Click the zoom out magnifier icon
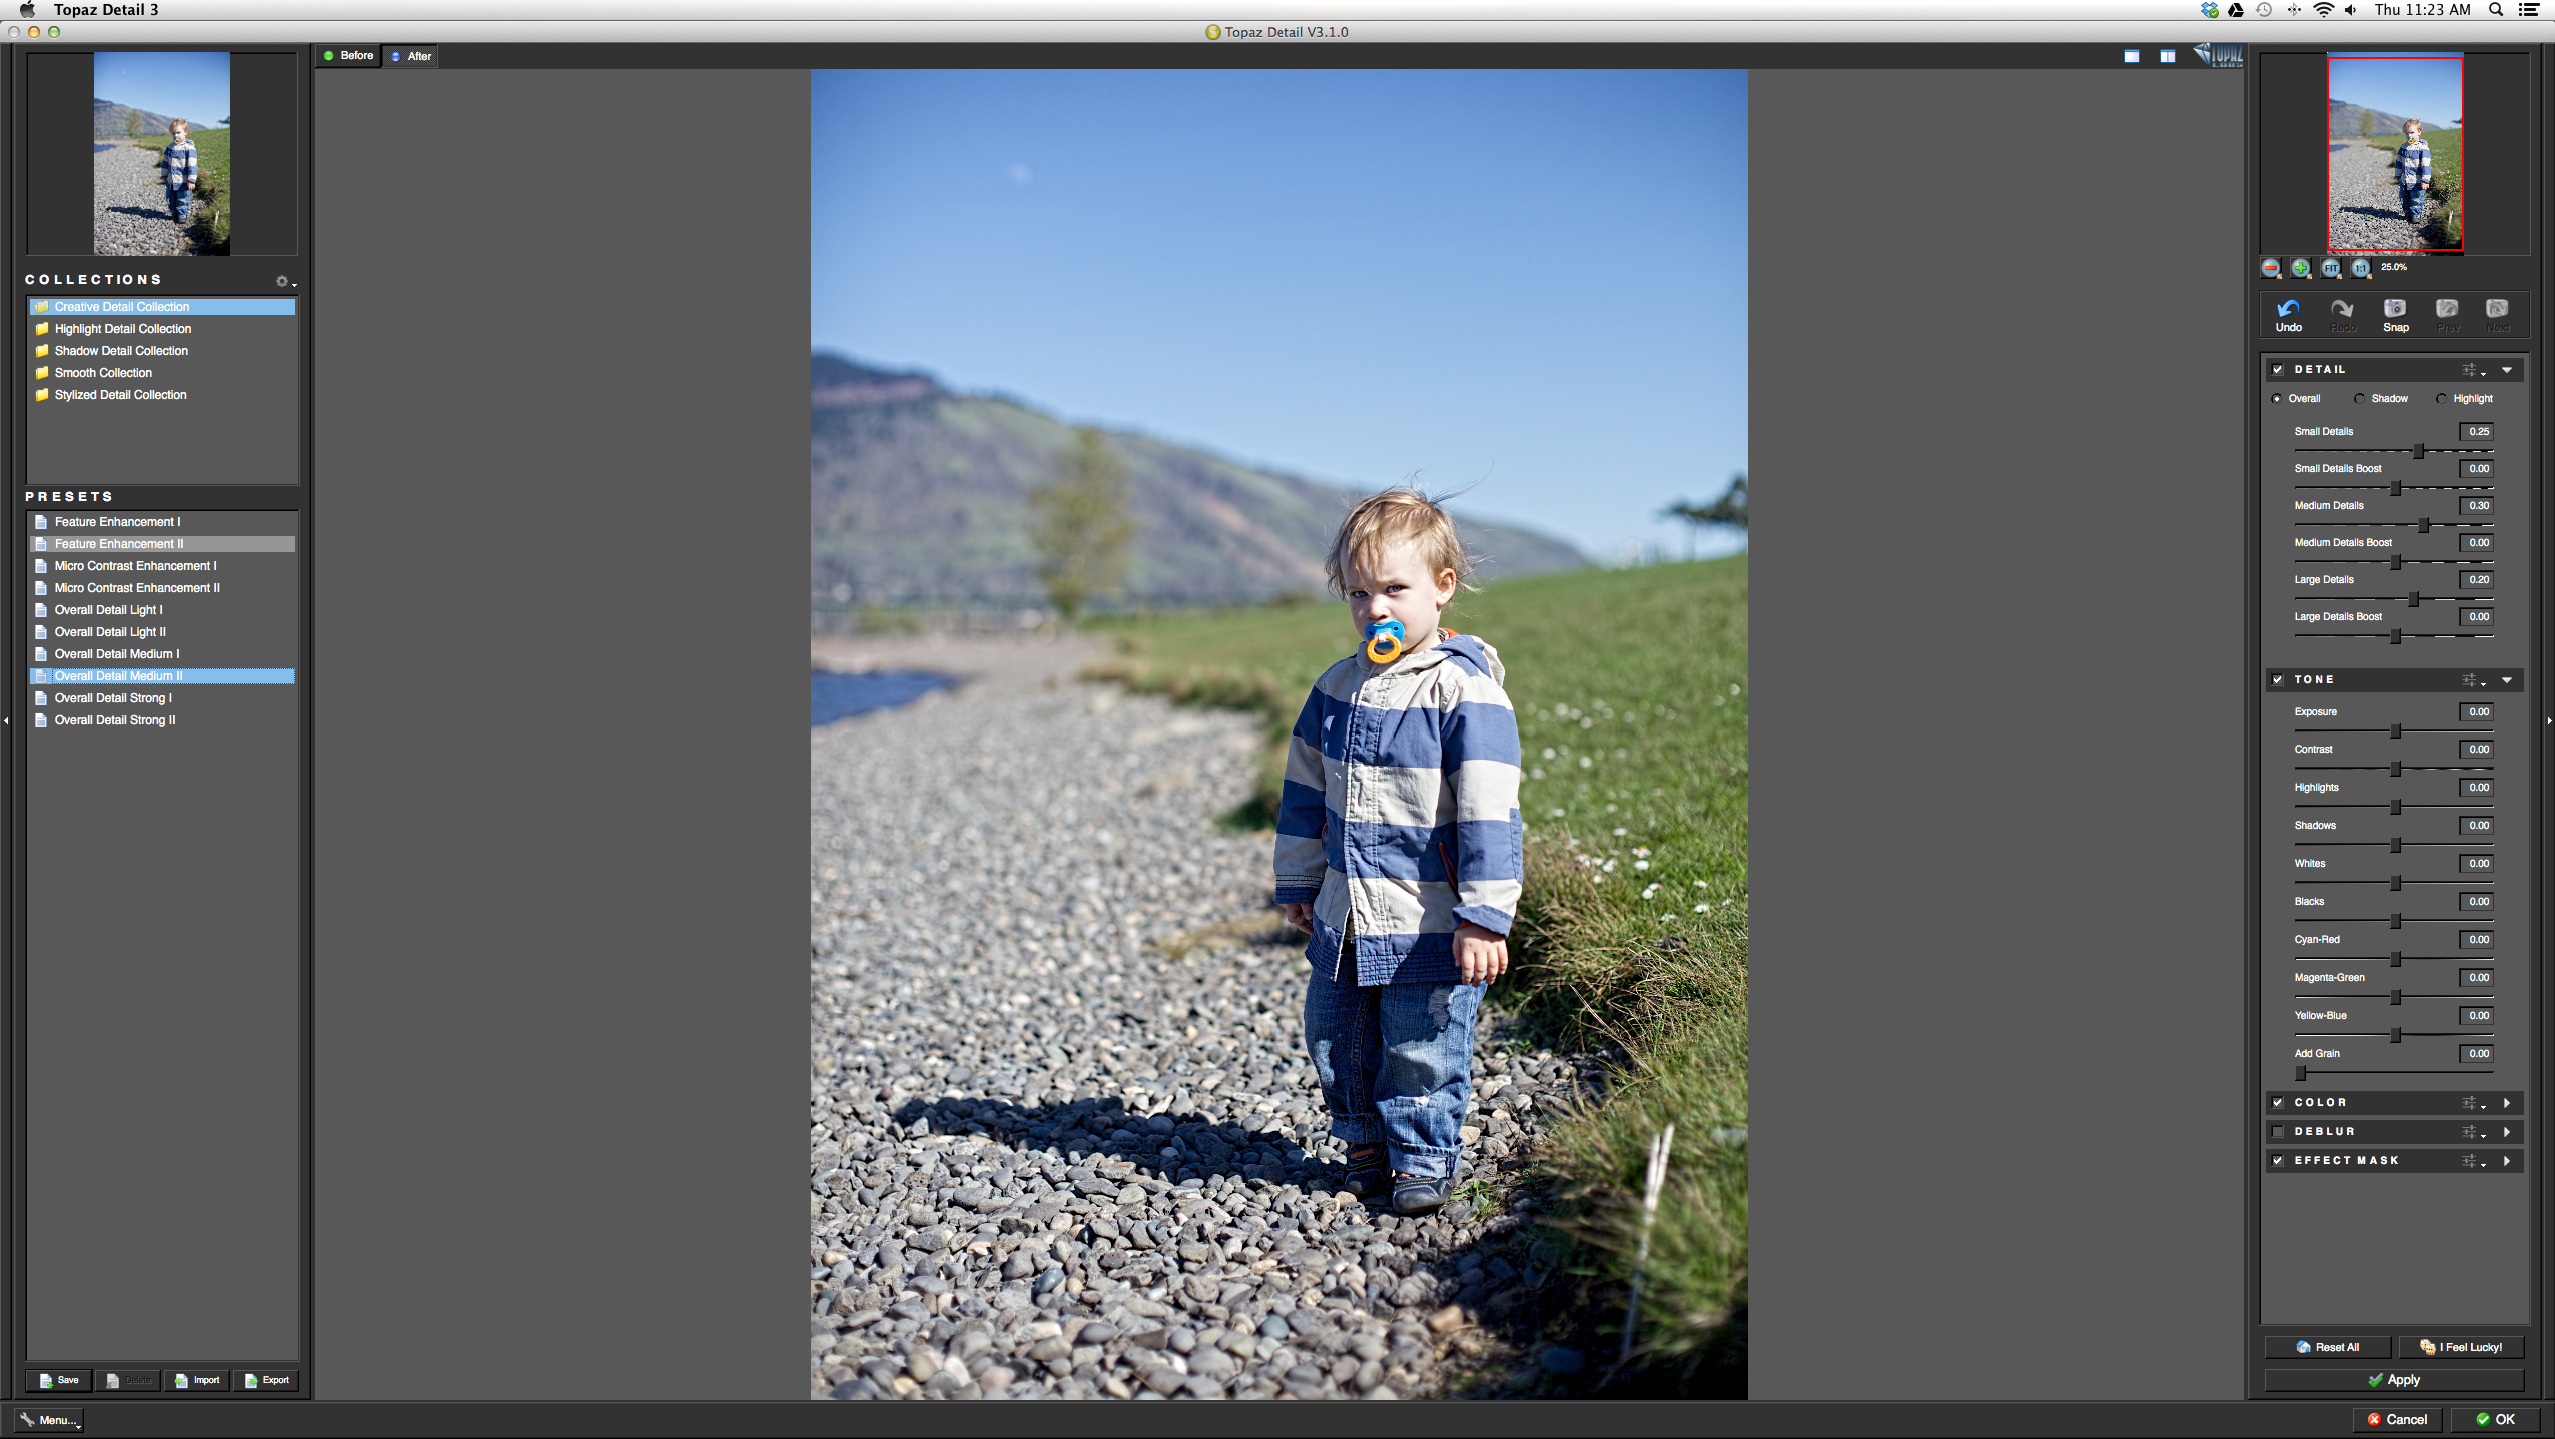This screenshot has width=2555, height=1439. click(2271, 268)
